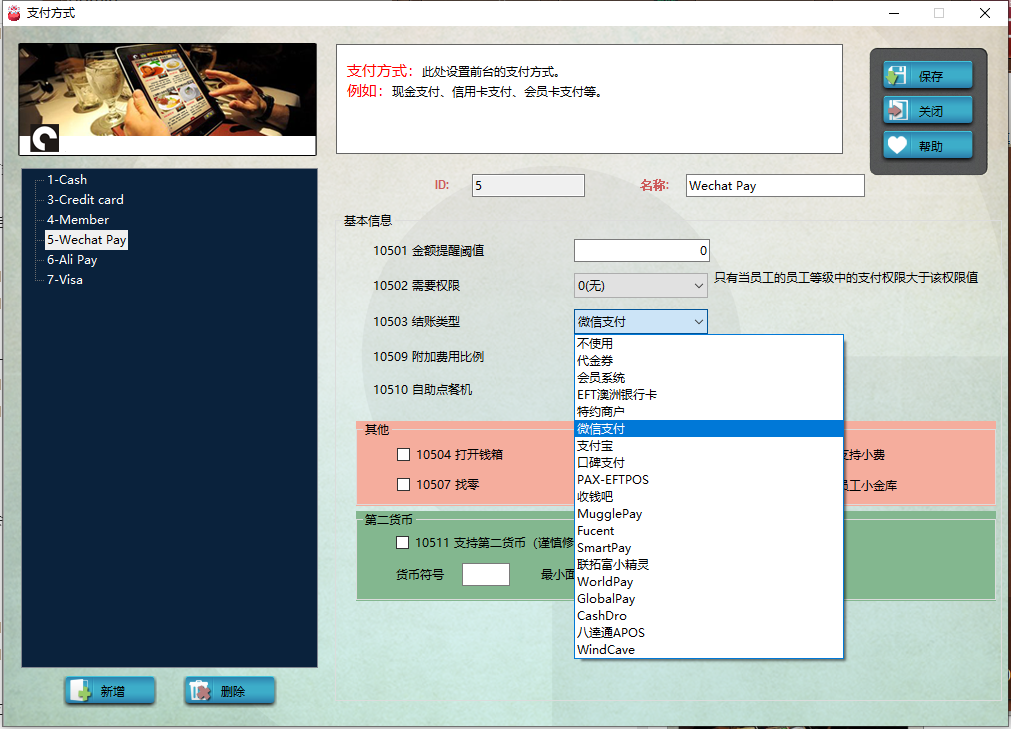Choose 八達通APOS in dropdown list
This screenshot has width=1011, height=729.
click(709, 633)
